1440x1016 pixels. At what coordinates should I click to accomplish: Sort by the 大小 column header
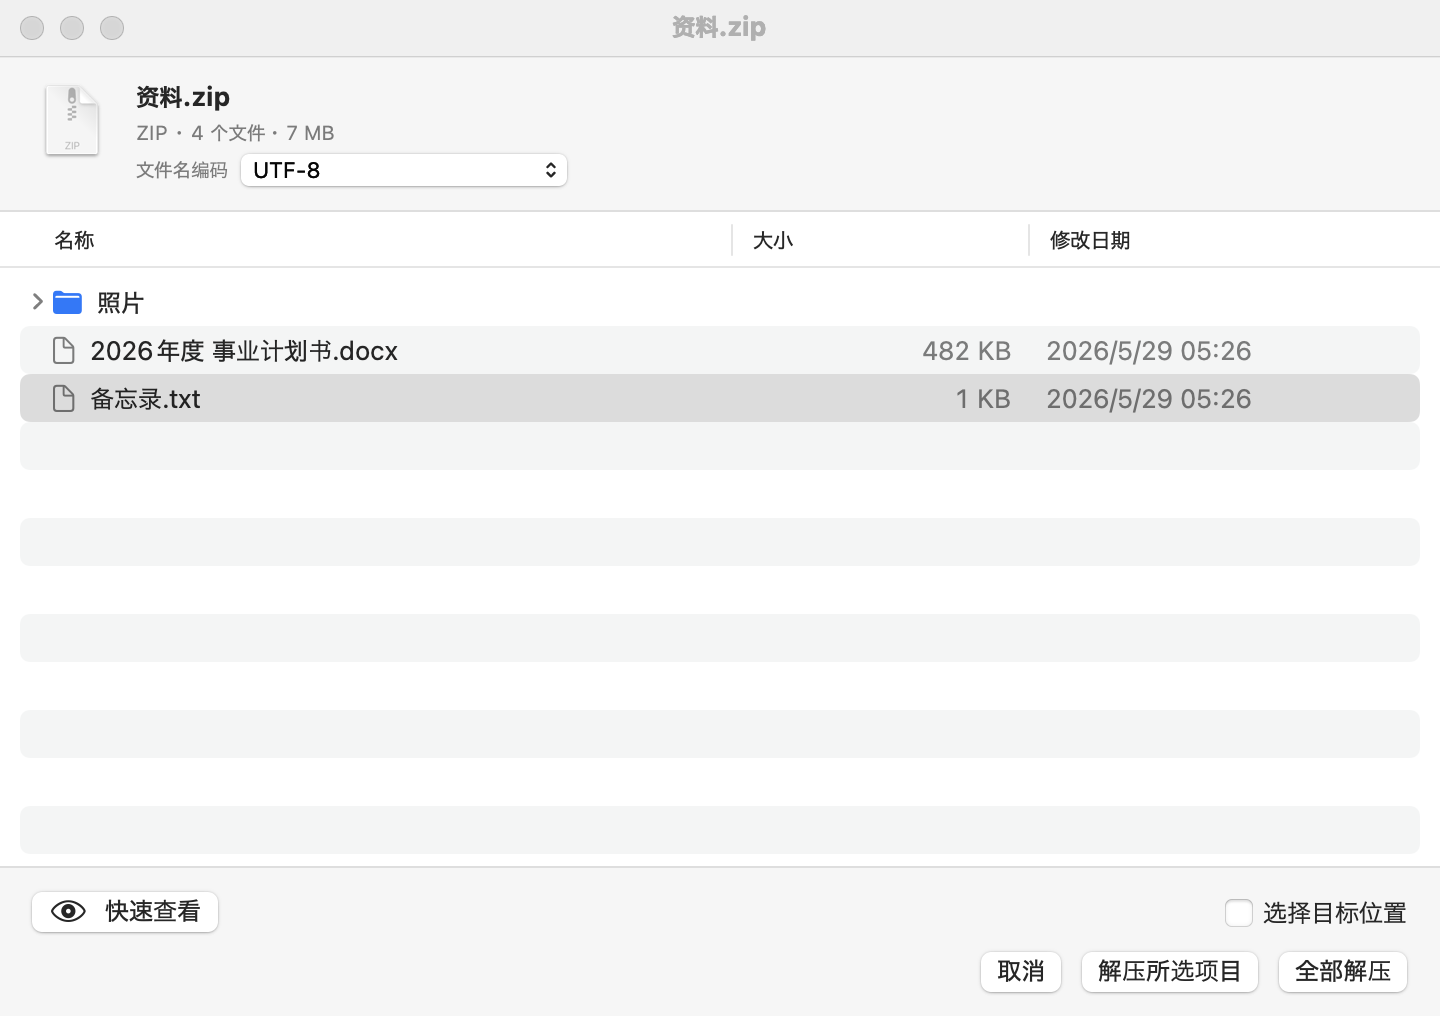click(773, 240)
